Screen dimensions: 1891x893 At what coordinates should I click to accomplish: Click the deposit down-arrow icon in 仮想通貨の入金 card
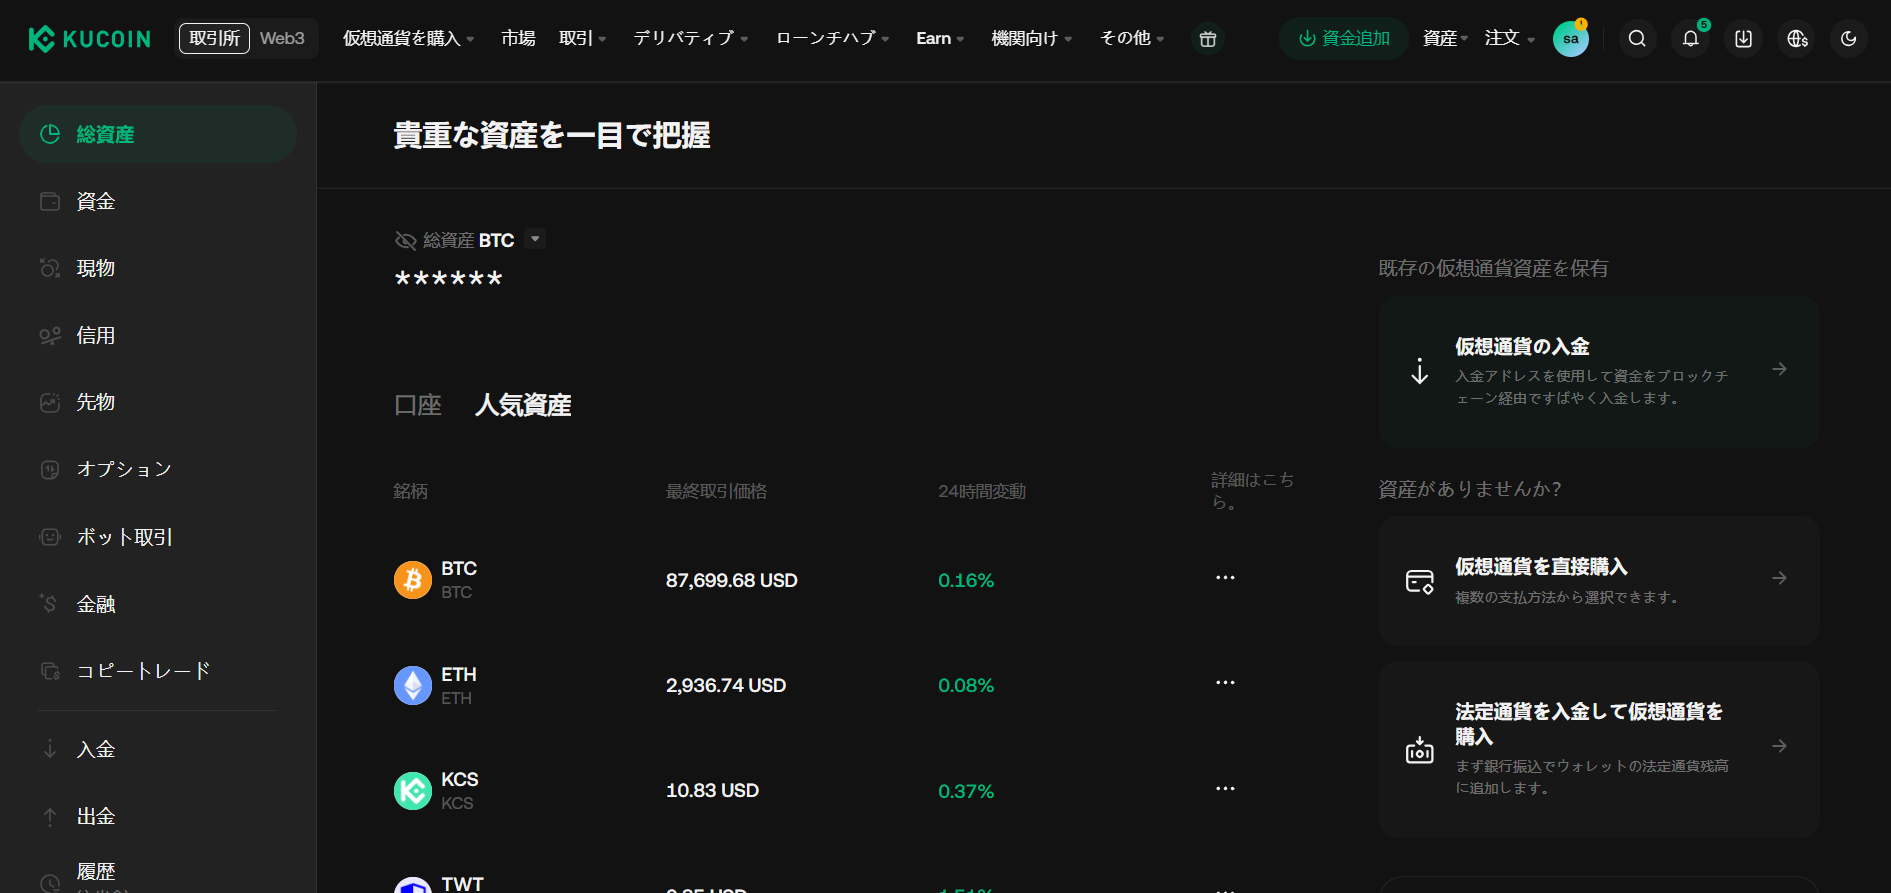pos(1419,371)
